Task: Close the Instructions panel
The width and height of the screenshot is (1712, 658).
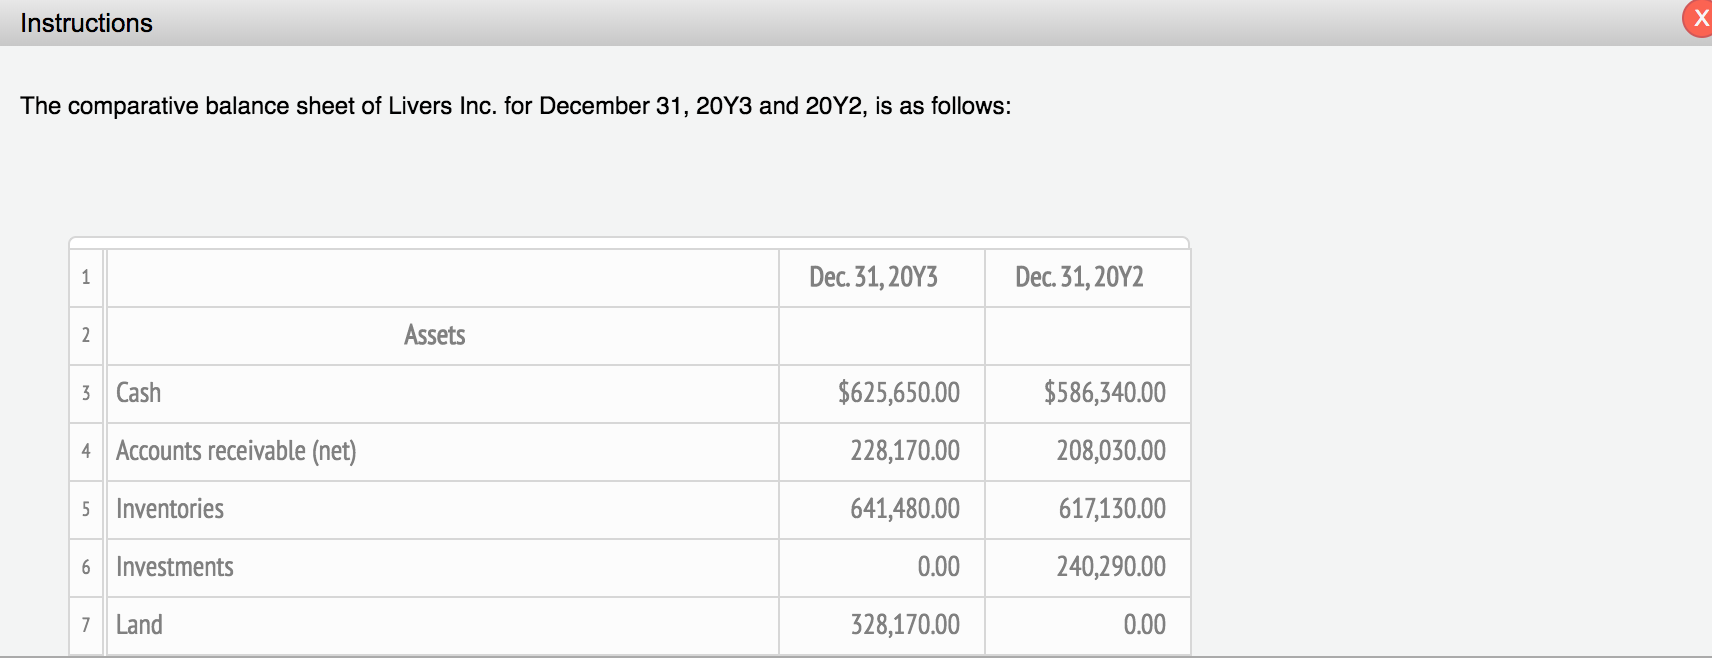Action: point(1697,17)
